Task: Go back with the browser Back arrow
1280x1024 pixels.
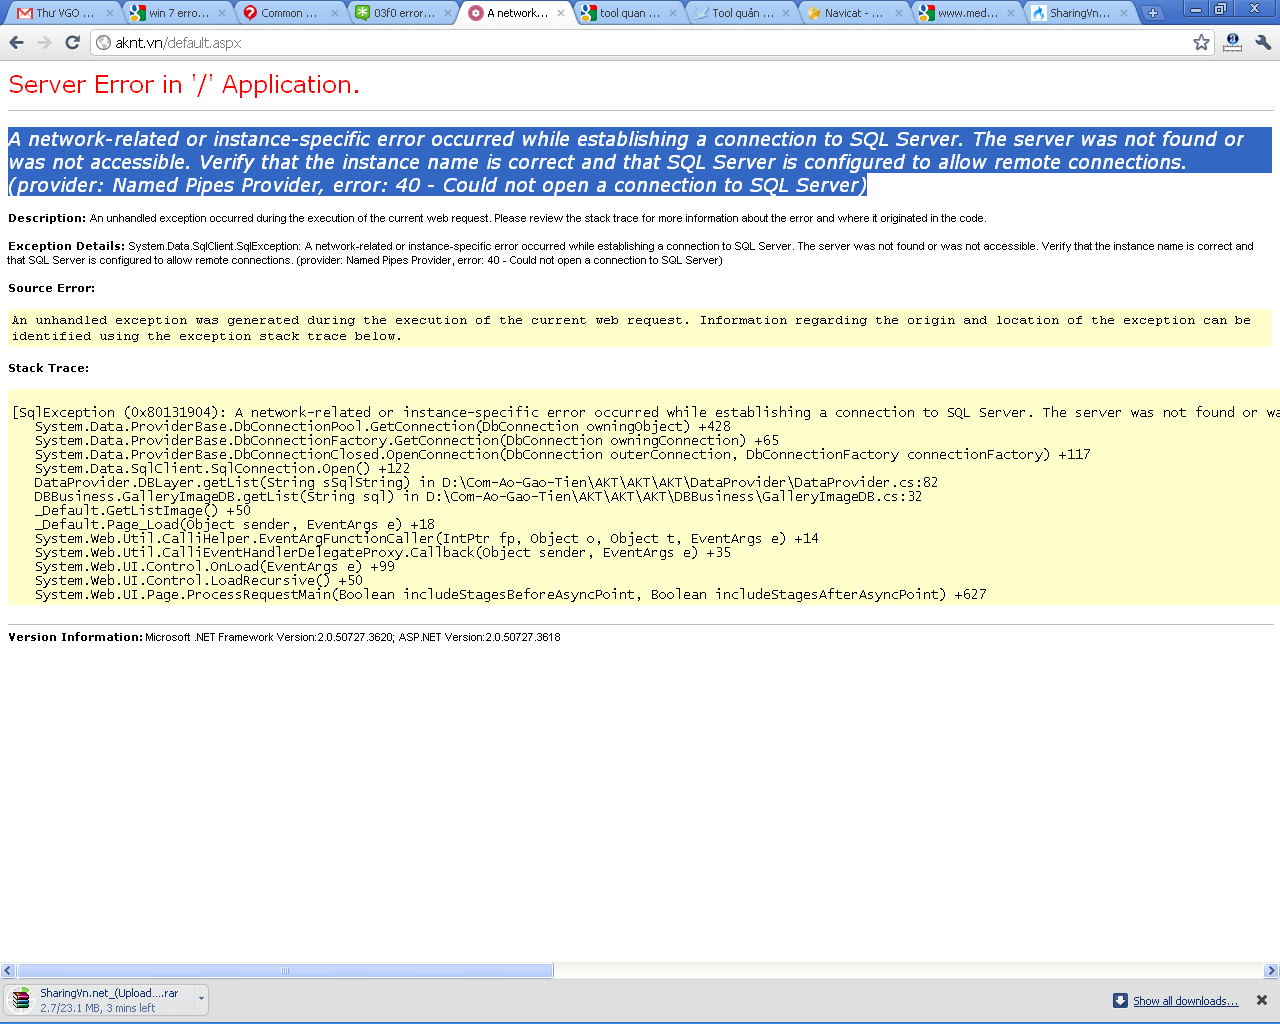Action: (16, 43)
